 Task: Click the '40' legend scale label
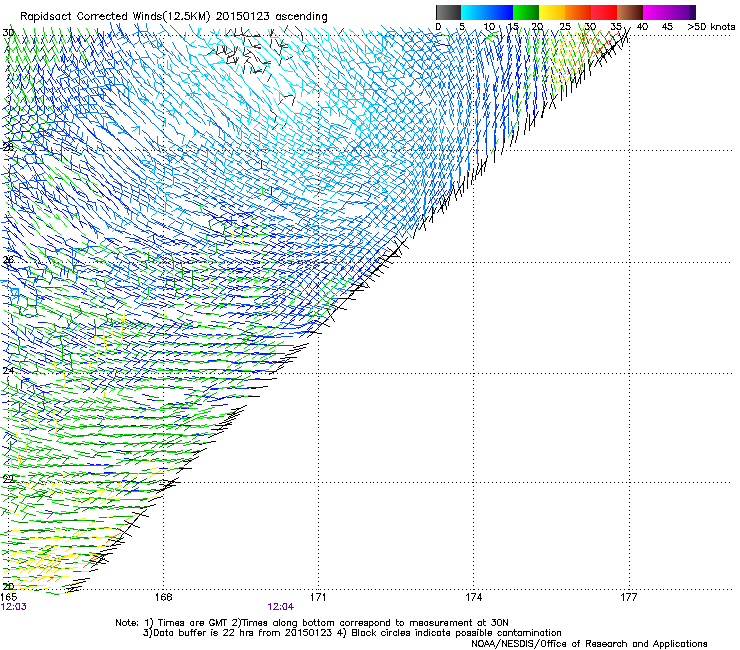click(x=642, y=27)
